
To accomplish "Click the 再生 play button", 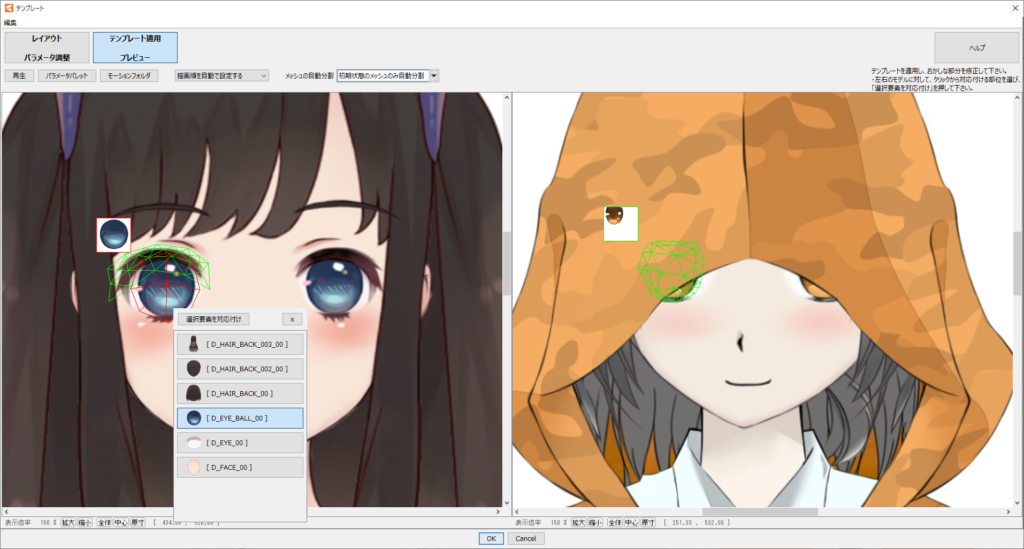I will tap(19, 76).
